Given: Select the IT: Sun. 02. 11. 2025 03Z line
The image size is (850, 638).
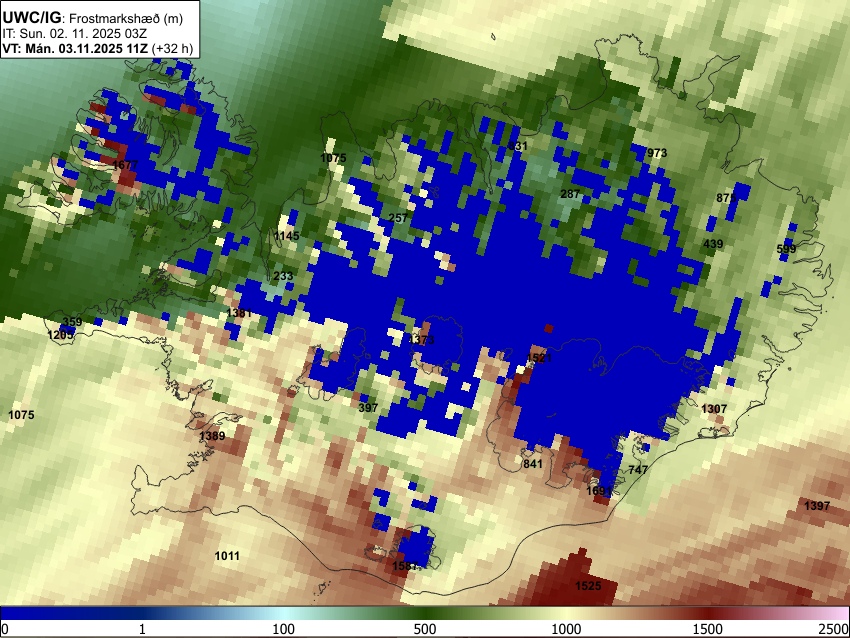Looking at the screenshot, I should click(74, 34).
